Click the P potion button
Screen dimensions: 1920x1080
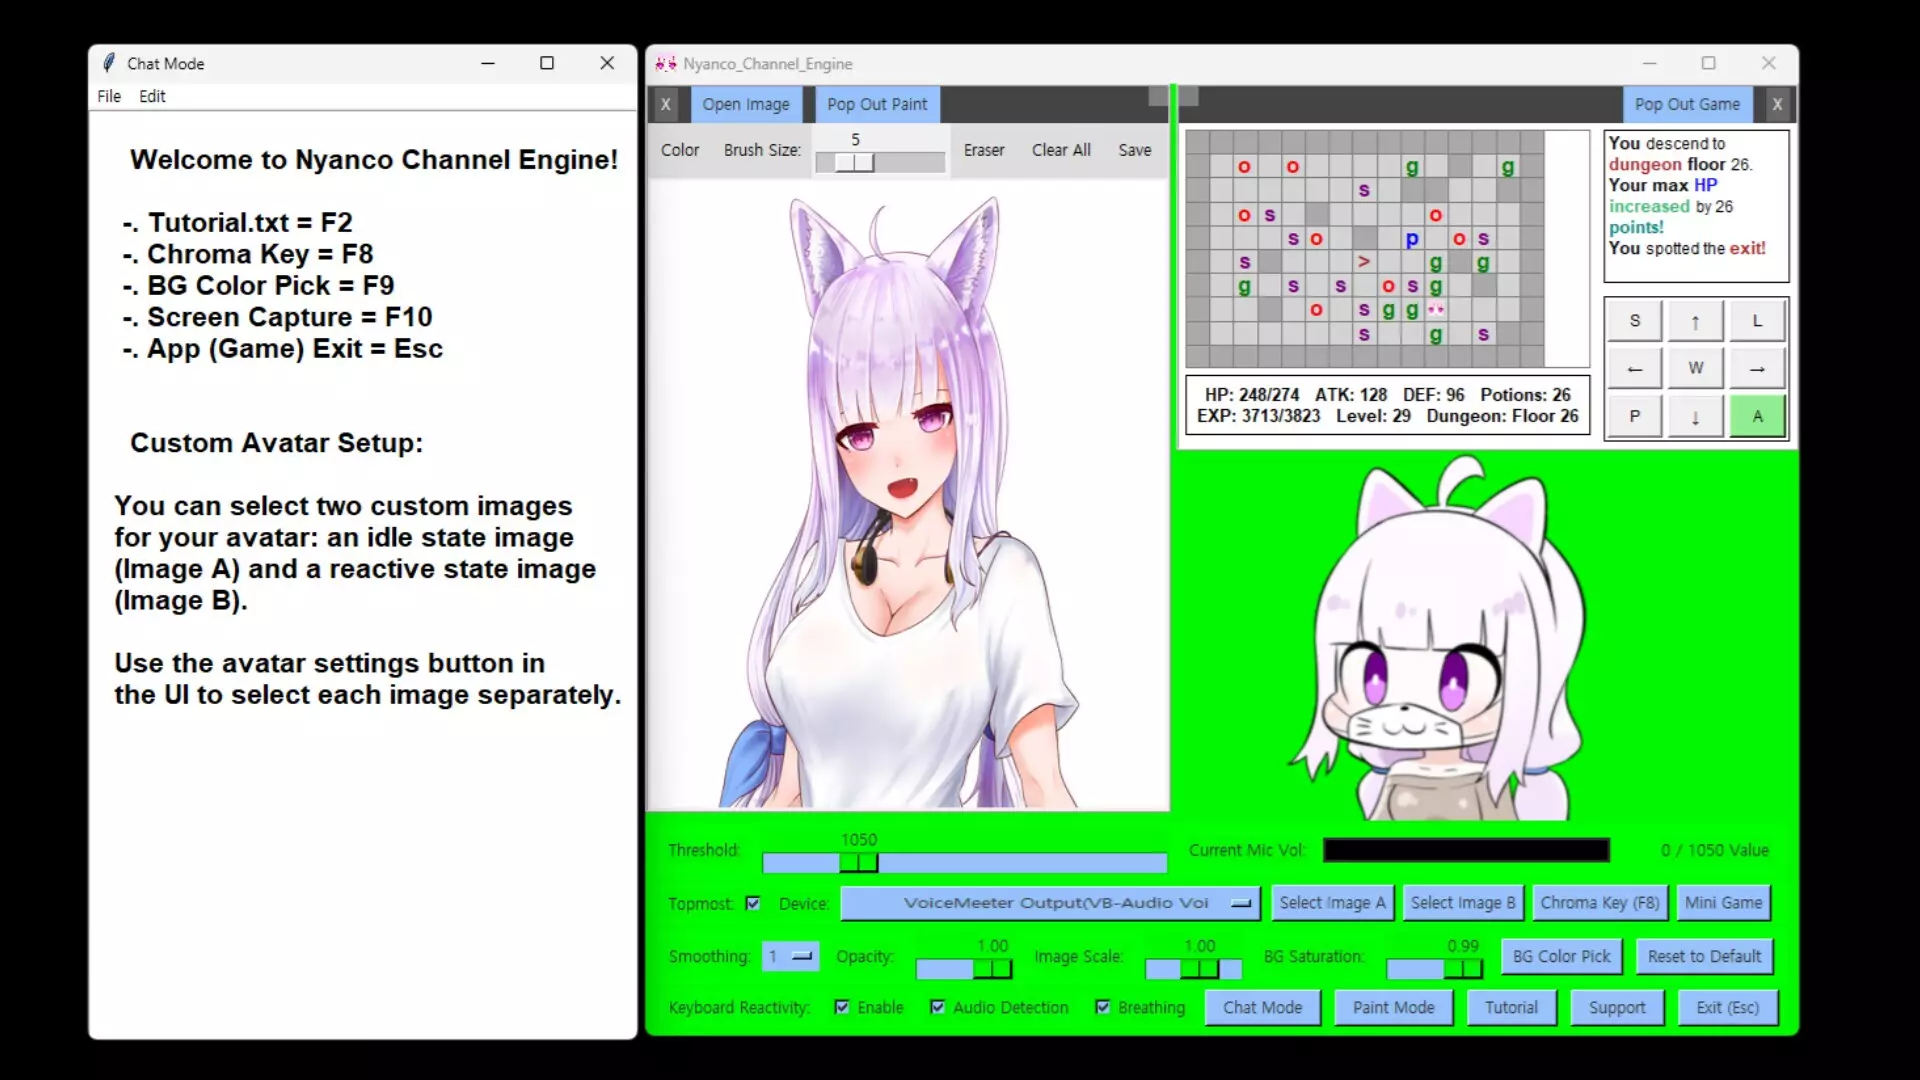1634,415
